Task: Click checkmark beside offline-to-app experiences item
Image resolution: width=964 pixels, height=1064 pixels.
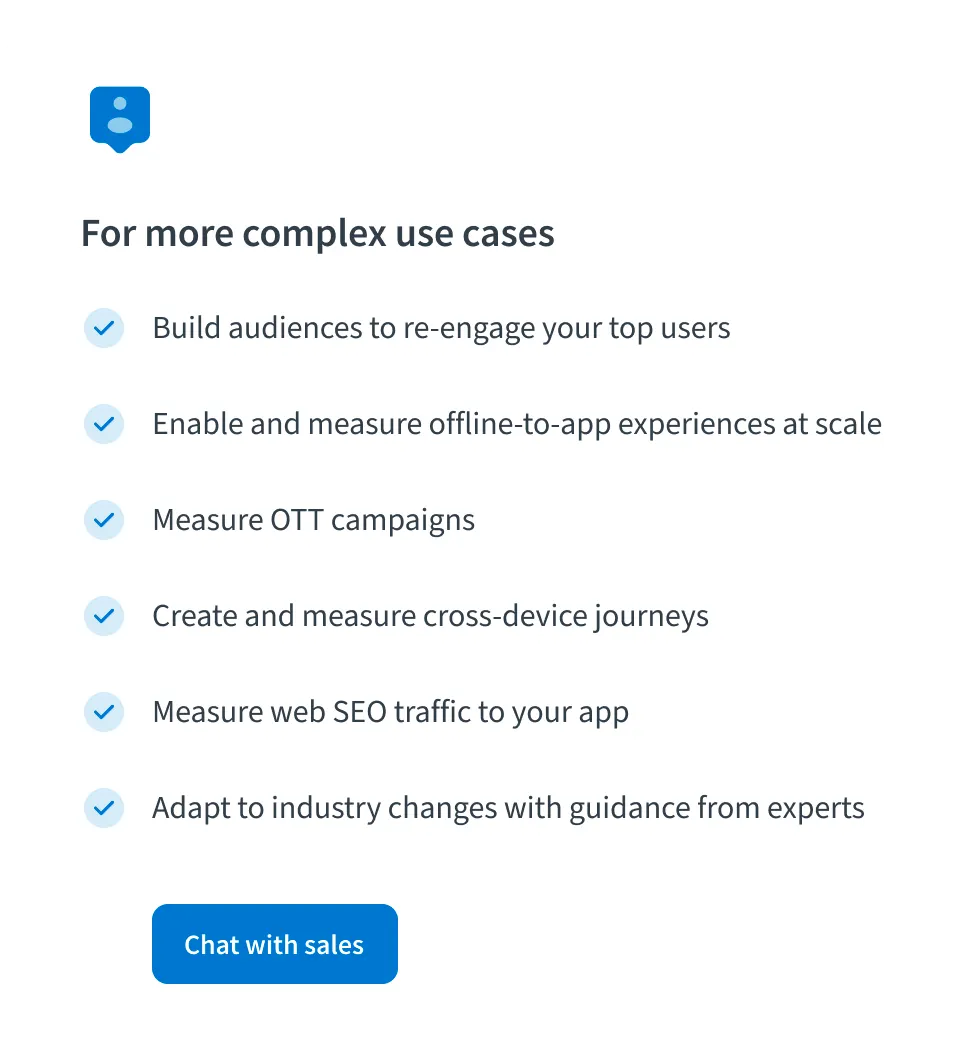Action: (x=104, y=424)
